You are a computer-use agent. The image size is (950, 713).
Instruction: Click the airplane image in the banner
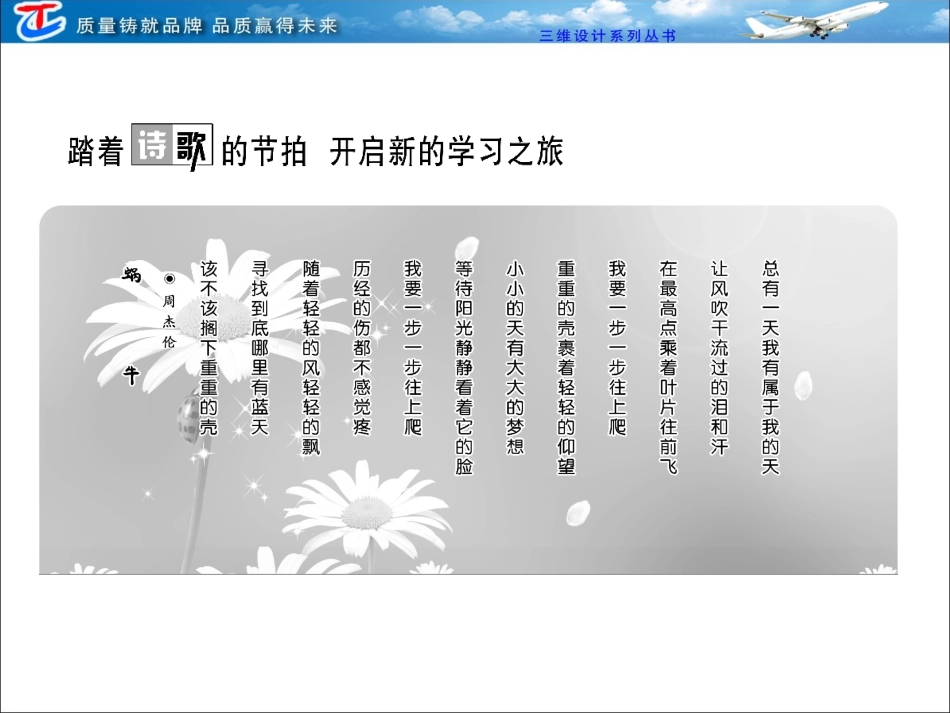(815, 21)
